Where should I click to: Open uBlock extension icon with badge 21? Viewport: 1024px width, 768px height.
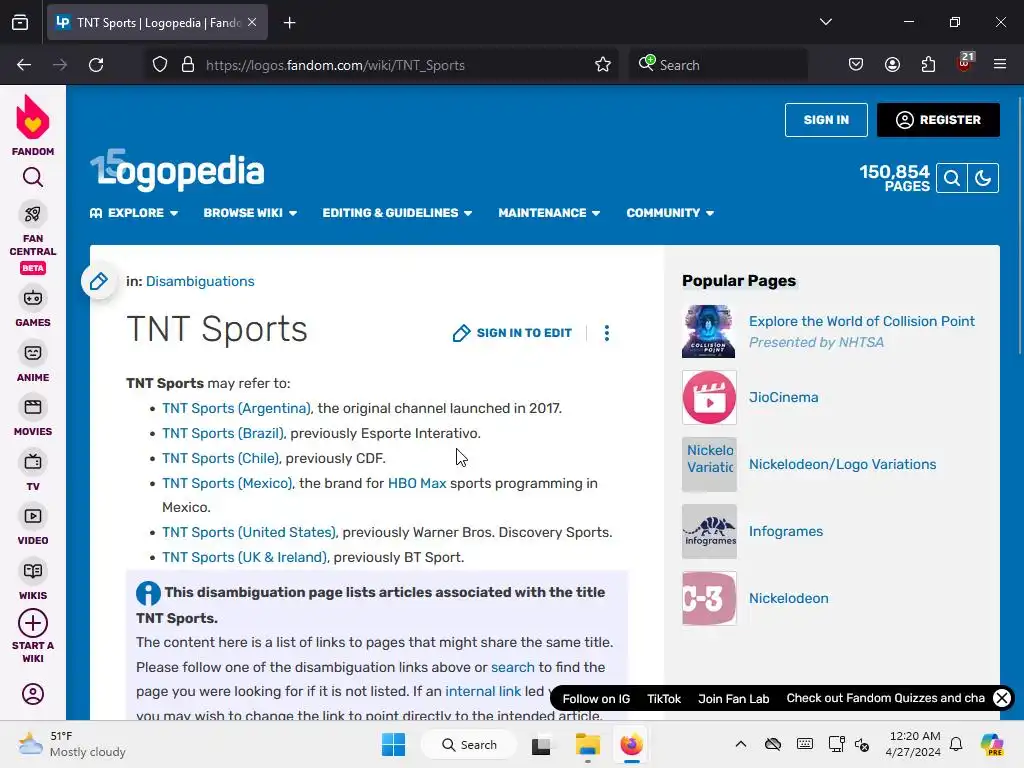965,63
